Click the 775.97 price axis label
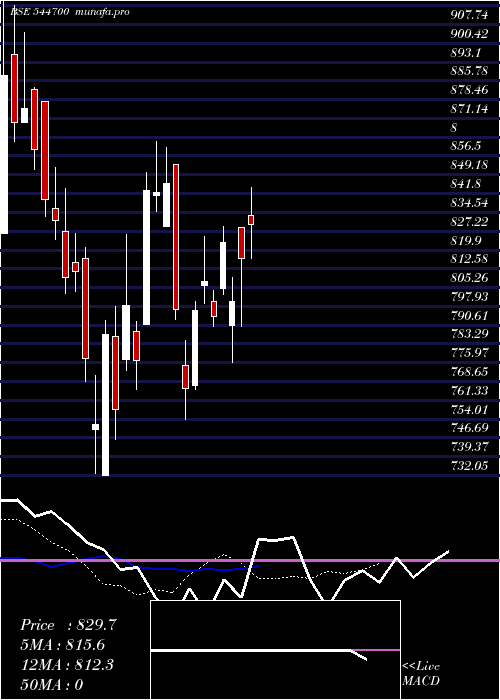 coord(469,353)
